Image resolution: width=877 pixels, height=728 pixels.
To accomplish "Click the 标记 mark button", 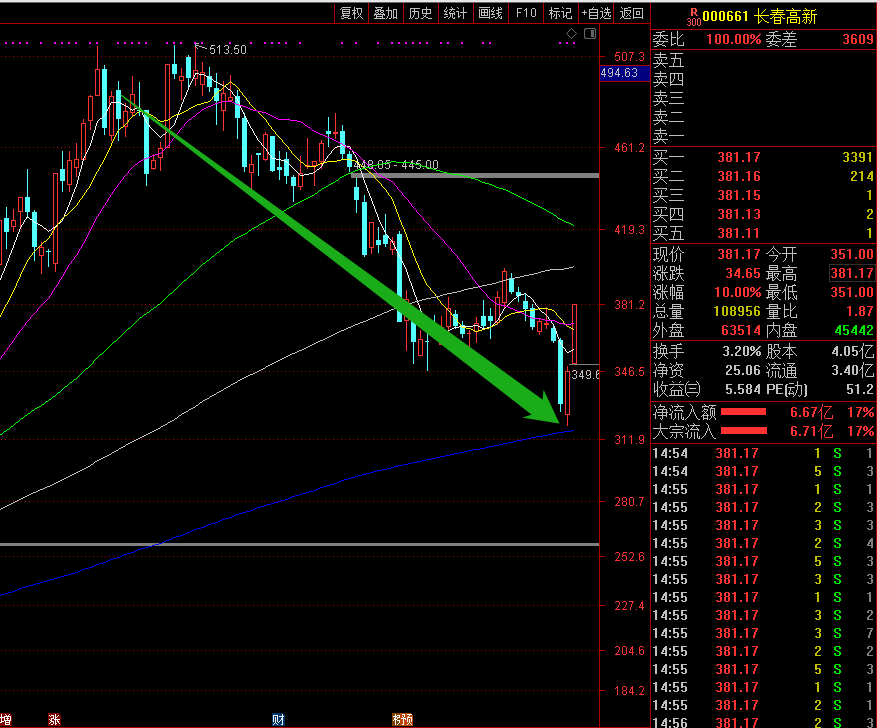I will click(560, 13).
